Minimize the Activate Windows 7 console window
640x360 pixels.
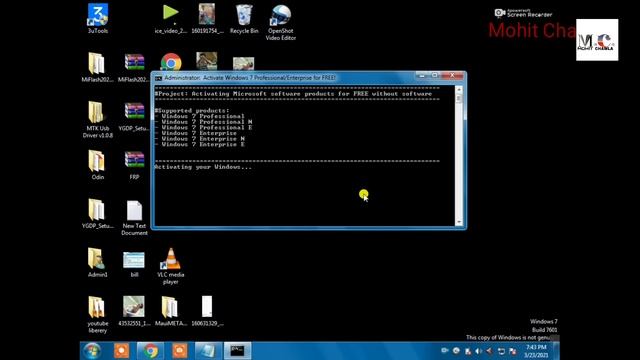point(422,76)
